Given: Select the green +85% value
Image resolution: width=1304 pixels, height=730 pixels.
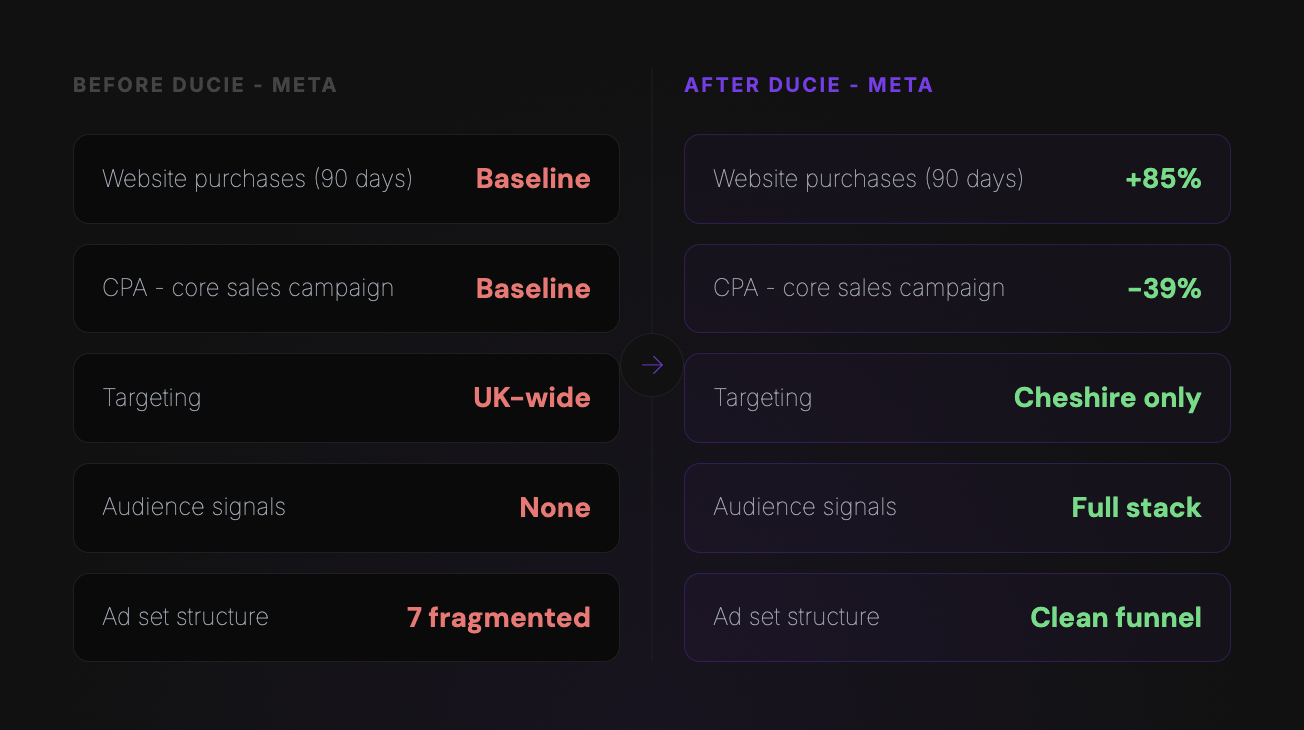Looking at the screenshot, I should click(x=1163, y=179).
